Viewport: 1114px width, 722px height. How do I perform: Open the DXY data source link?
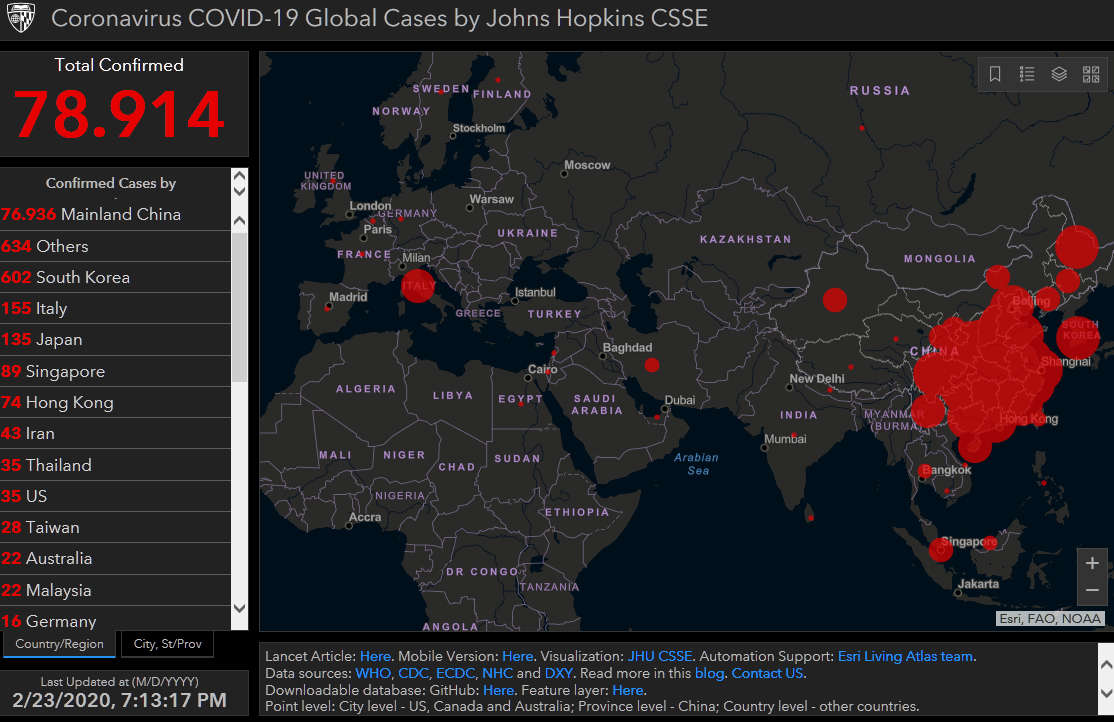pyautogui.click(x=558, y=674)
